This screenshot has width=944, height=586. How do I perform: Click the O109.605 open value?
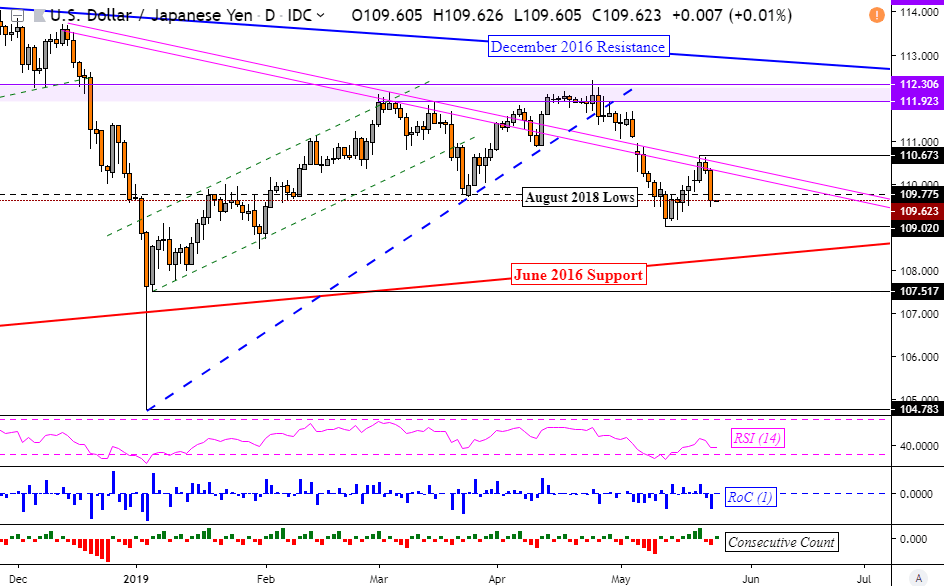click(387, 15)
